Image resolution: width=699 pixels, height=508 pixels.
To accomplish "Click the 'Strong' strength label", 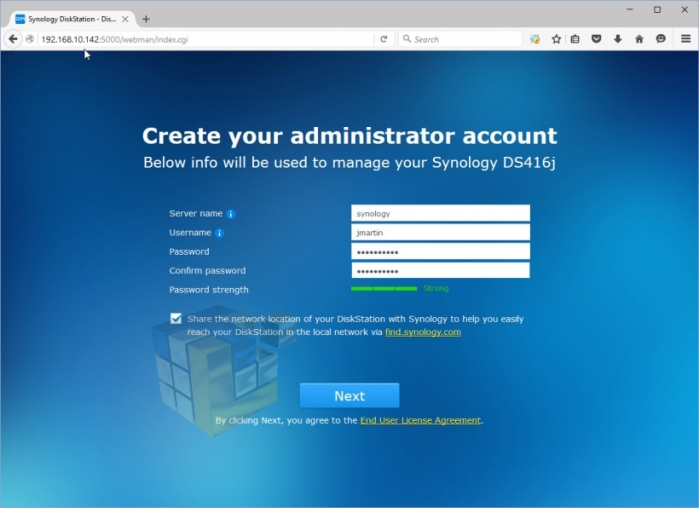I will pyautogui.click(x=436, y=289).
